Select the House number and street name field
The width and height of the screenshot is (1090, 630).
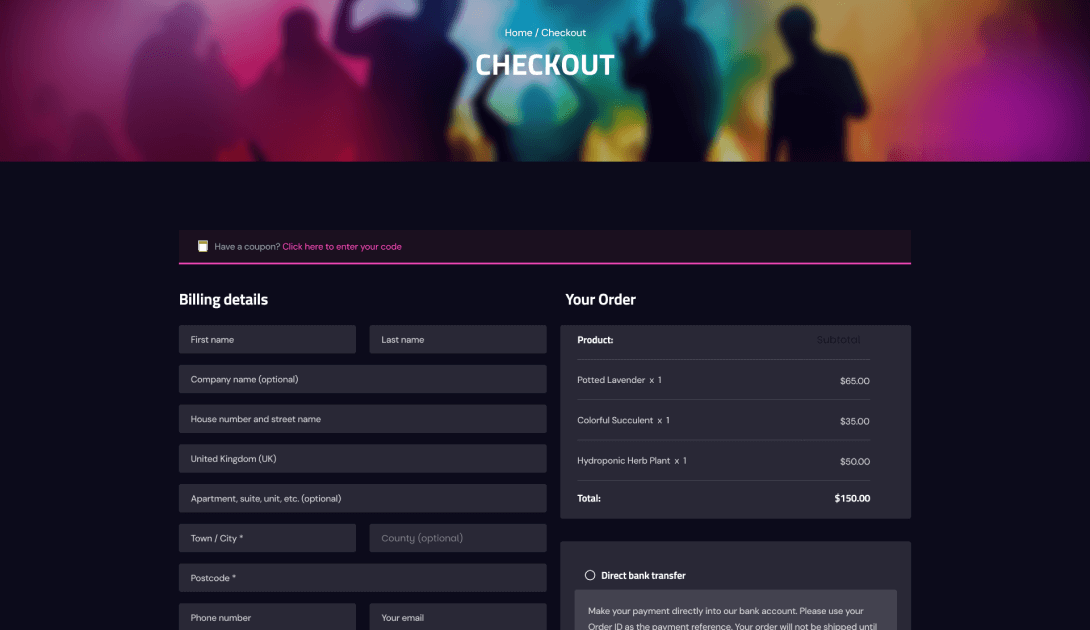[362, 419]
